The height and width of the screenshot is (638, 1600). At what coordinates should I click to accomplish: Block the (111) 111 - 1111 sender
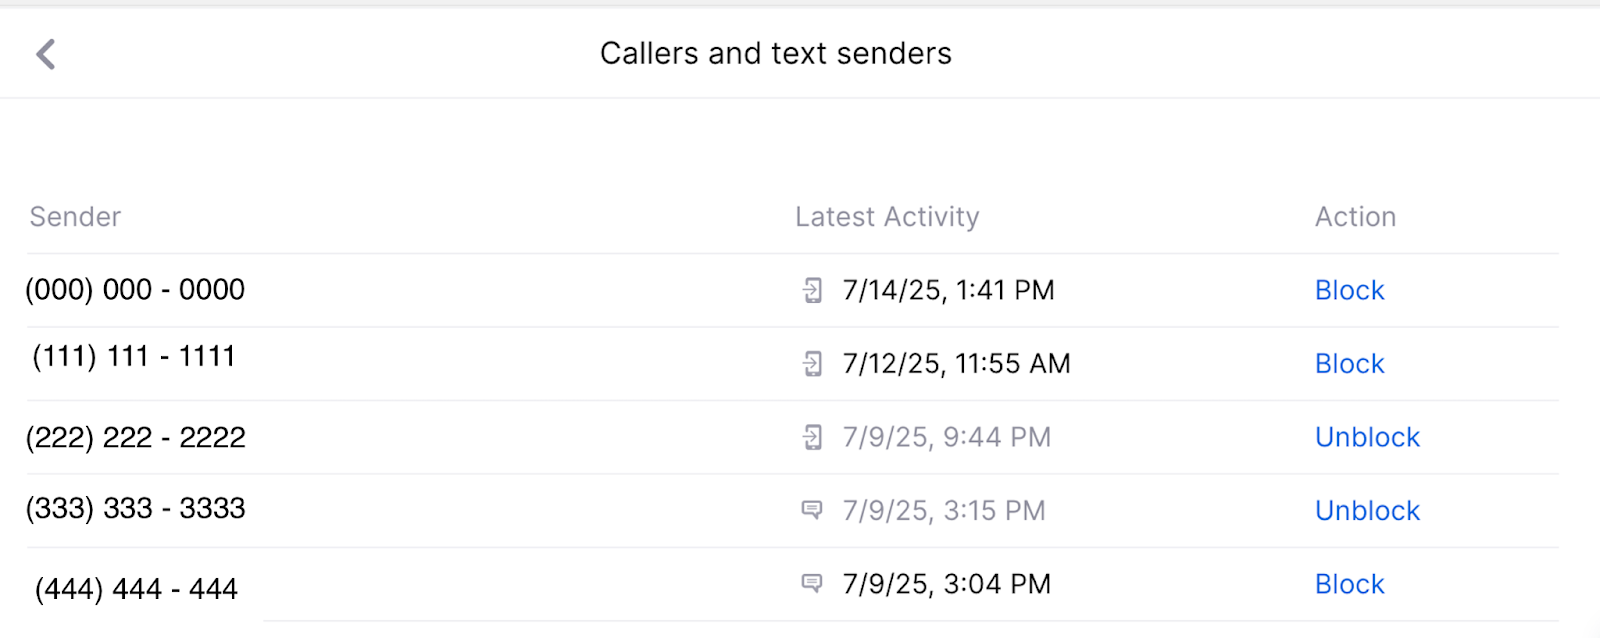1349,364
